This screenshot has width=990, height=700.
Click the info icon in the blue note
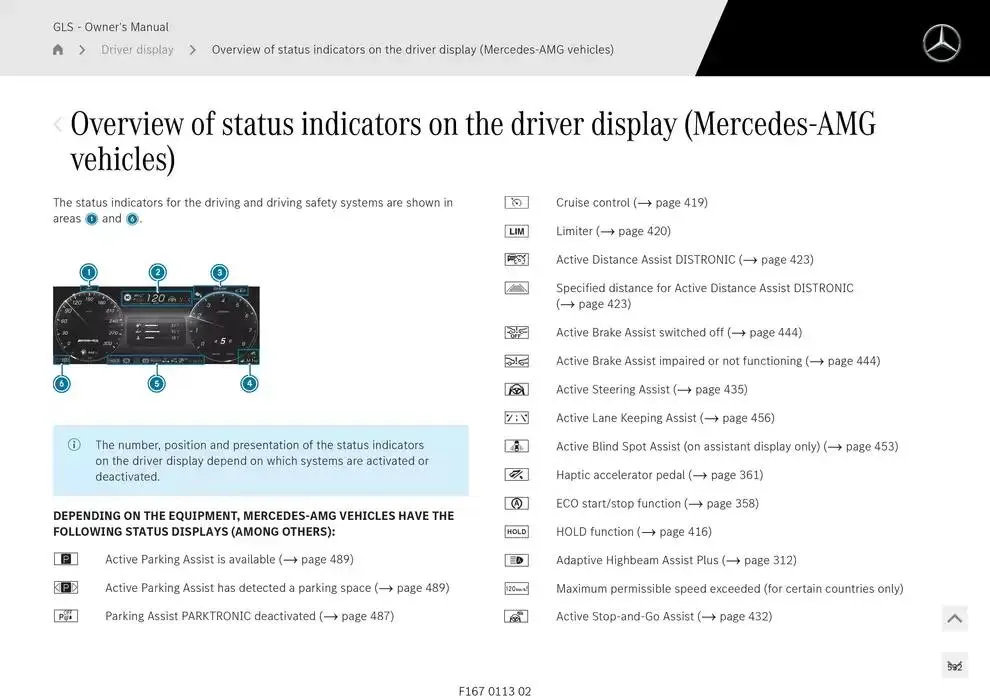74,445
